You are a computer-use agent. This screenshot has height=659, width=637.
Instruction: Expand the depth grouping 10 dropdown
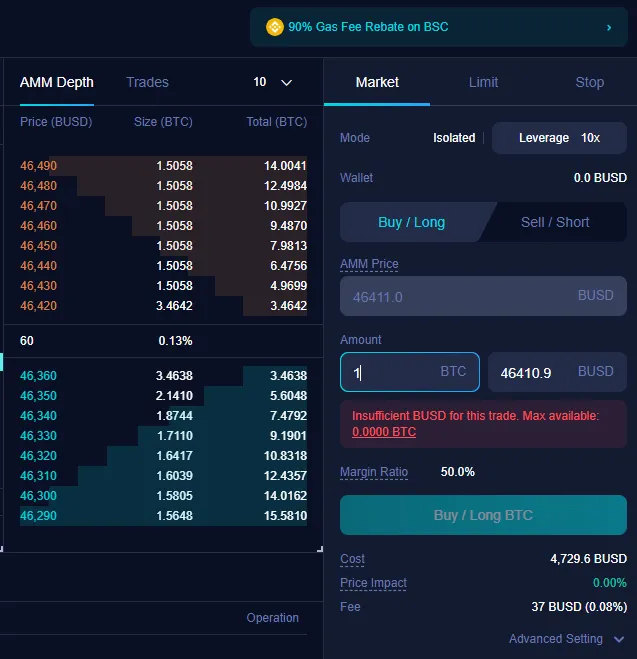[x=273, y=82]
